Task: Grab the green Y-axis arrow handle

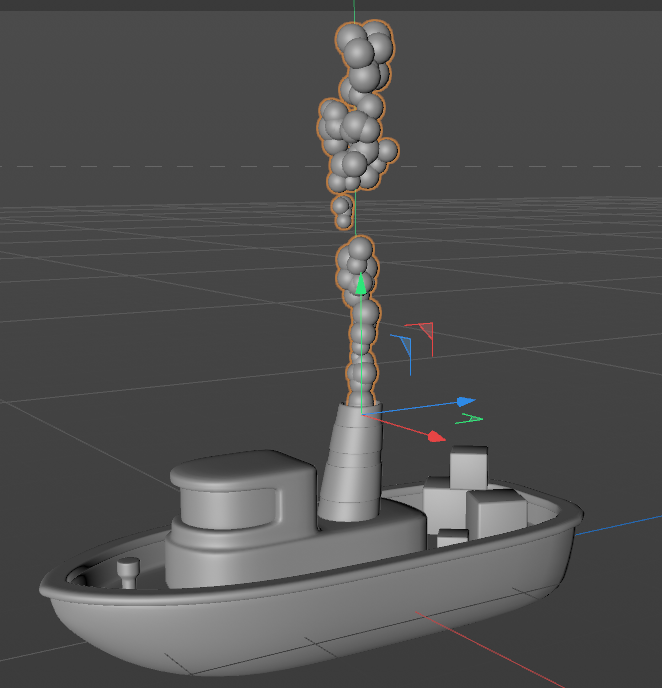Action: [x=361, y=284]
